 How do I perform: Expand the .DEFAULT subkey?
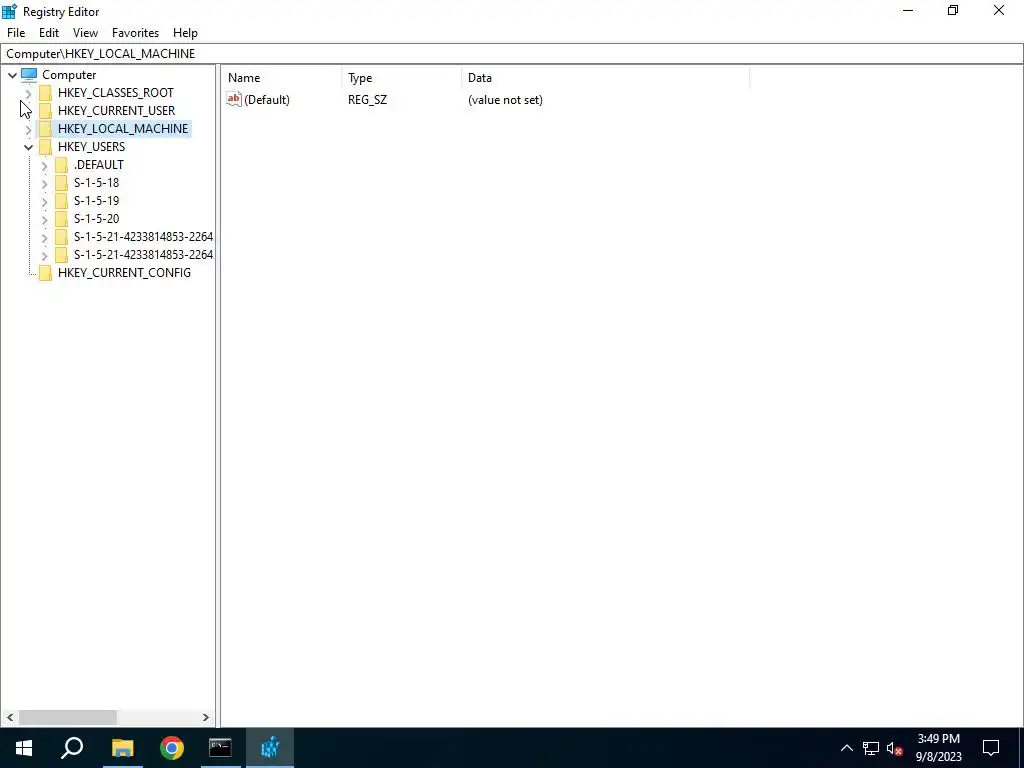(44, 165)
